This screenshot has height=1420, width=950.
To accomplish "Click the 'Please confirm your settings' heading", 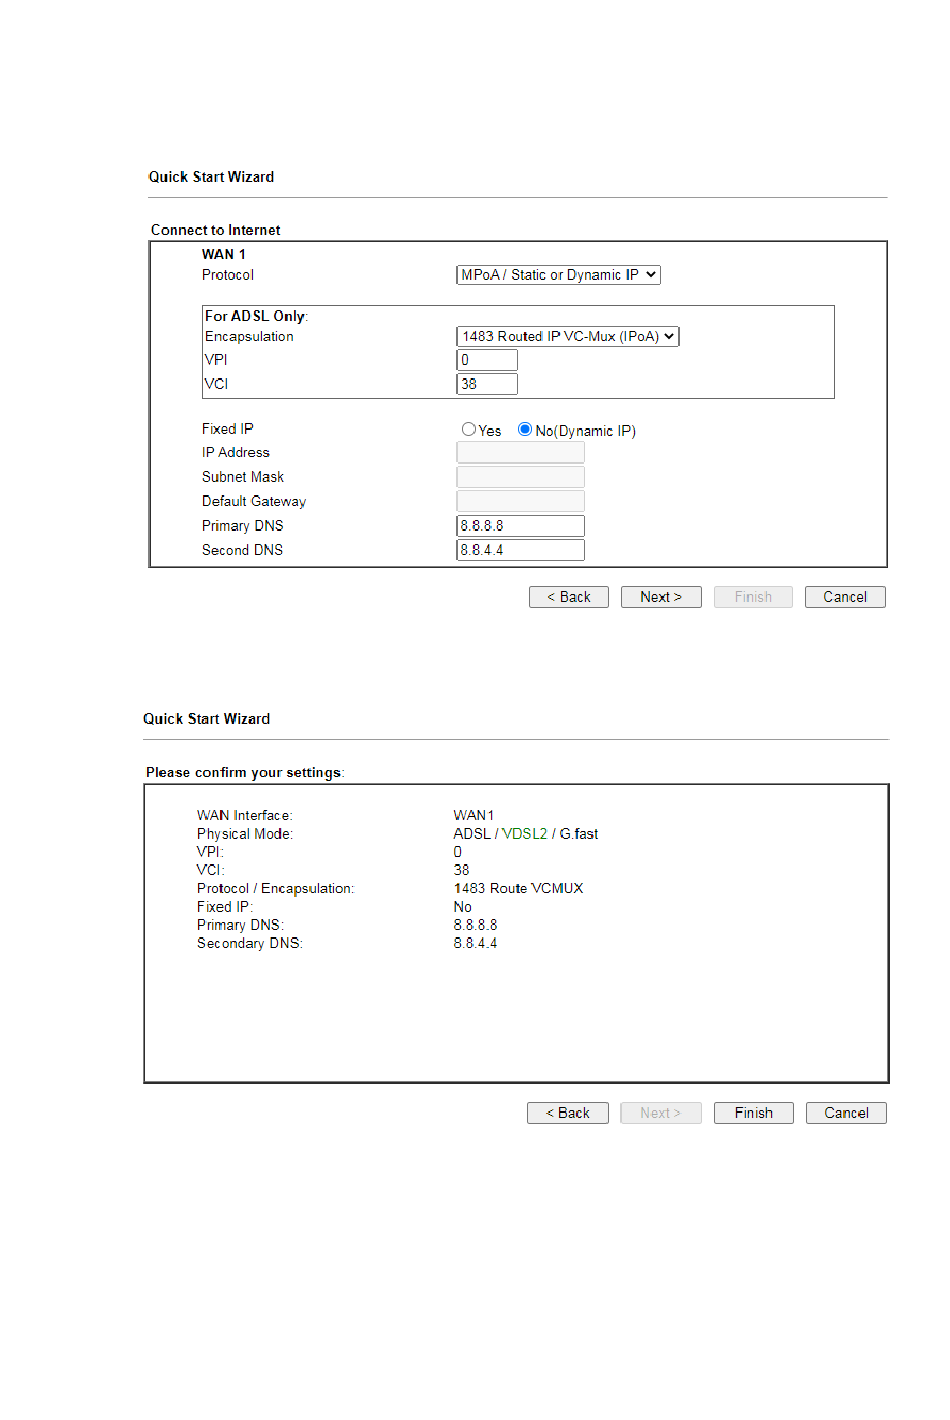I will pyautogui.click(x=245, y=773).
